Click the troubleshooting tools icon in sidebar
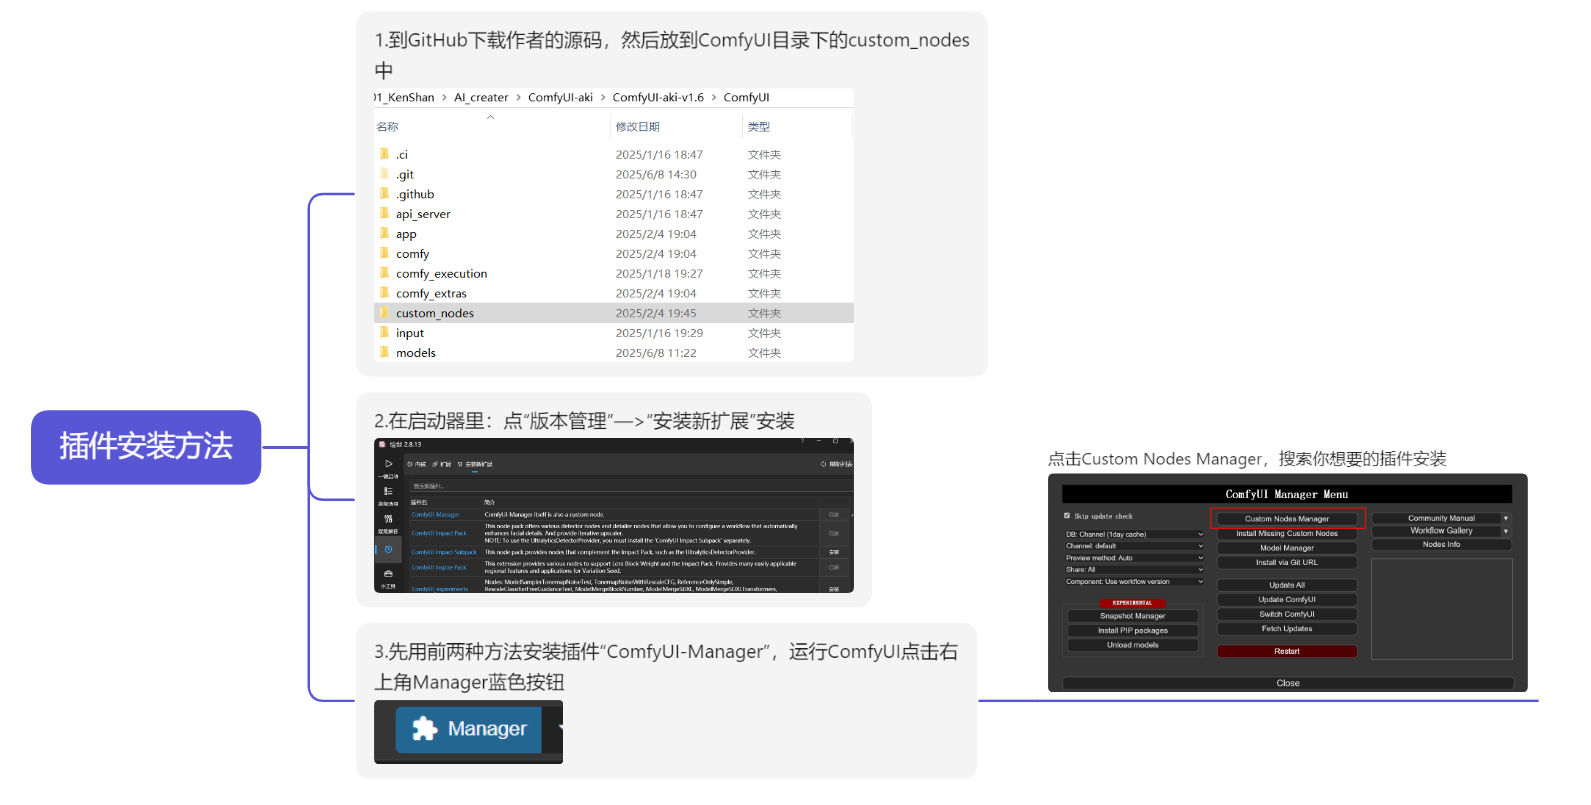Viewport: 1591px width, 805px height. [x=388, y=519]
